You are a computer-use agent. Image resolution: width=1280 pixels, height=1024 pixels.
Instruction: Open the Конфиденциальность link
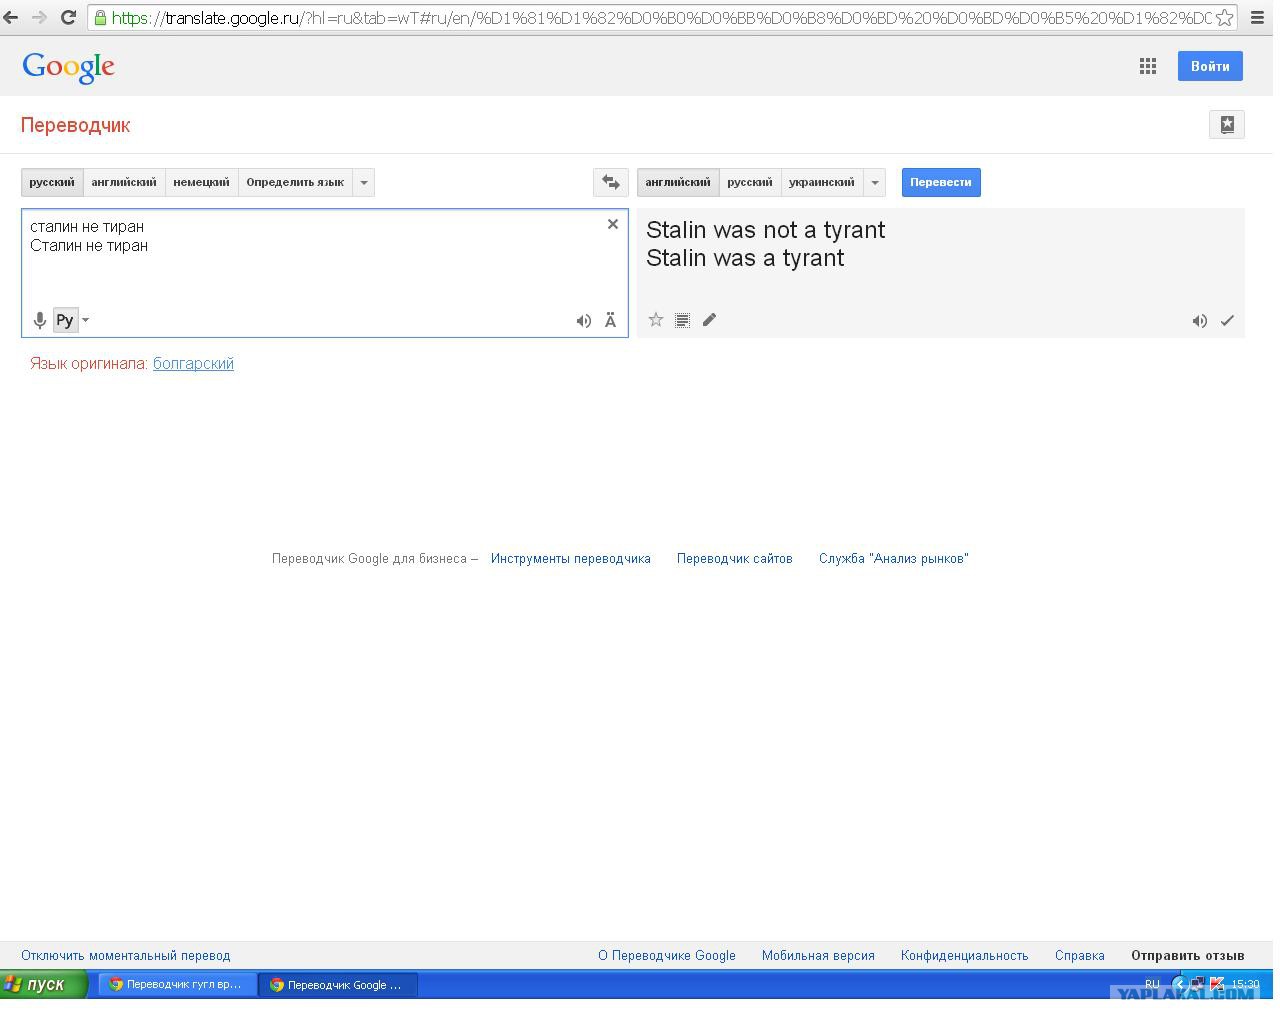click(965, 955)
